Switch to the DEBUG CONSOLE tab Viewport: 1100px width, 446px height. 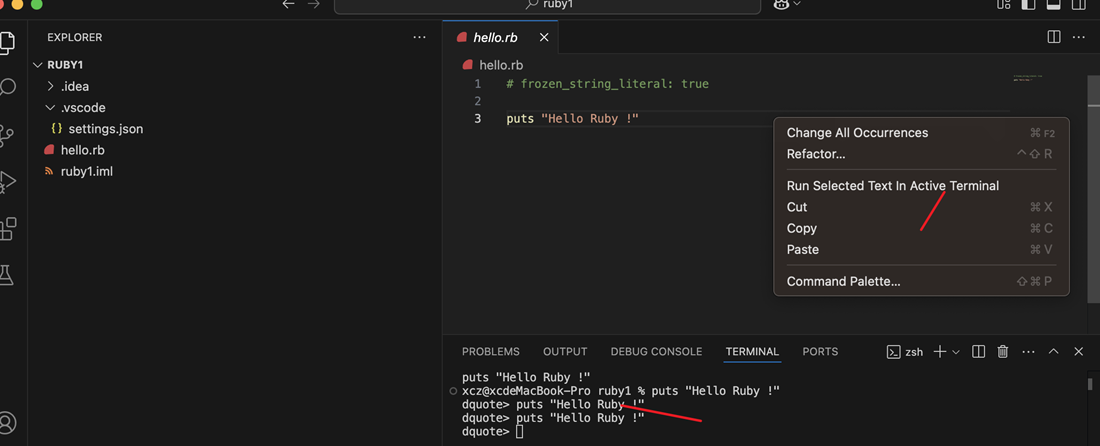656,352
